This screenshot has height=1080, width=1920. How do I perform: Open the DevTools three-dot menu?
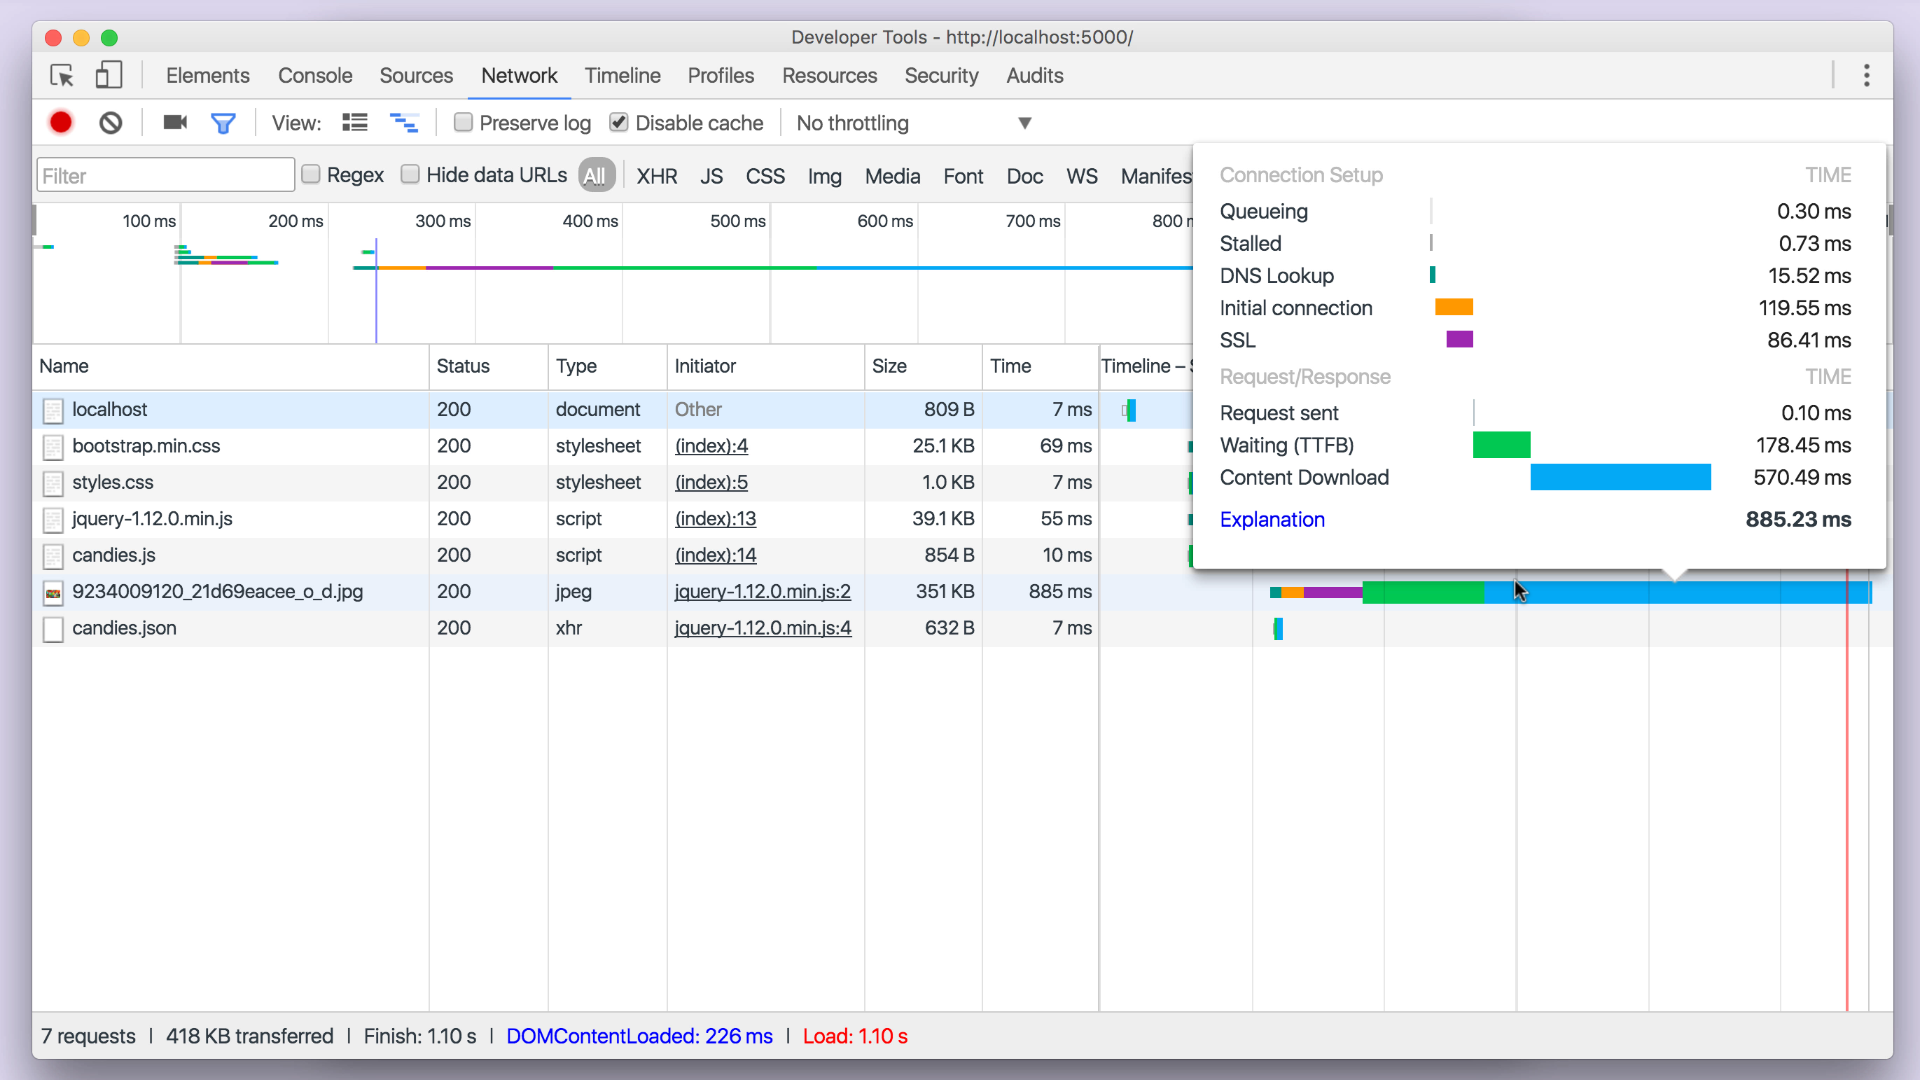pyautogui.click(x=1866, y=76)
